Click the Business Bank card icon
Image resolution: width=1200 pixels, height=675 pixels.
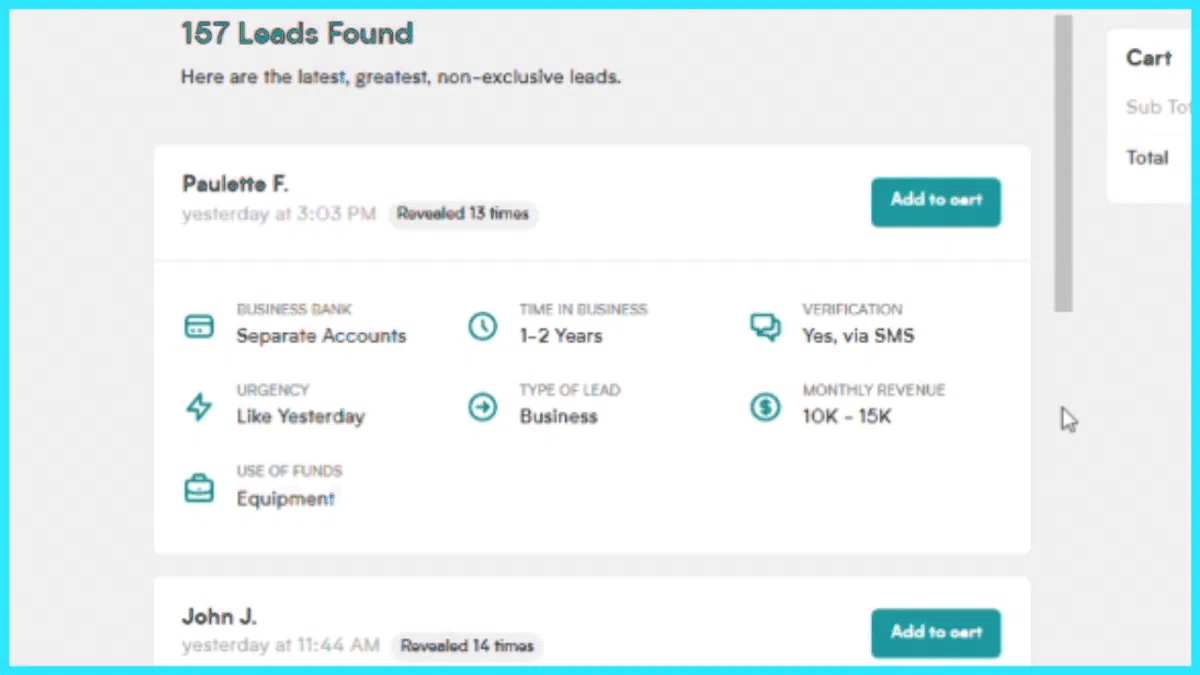pos(199,326)
